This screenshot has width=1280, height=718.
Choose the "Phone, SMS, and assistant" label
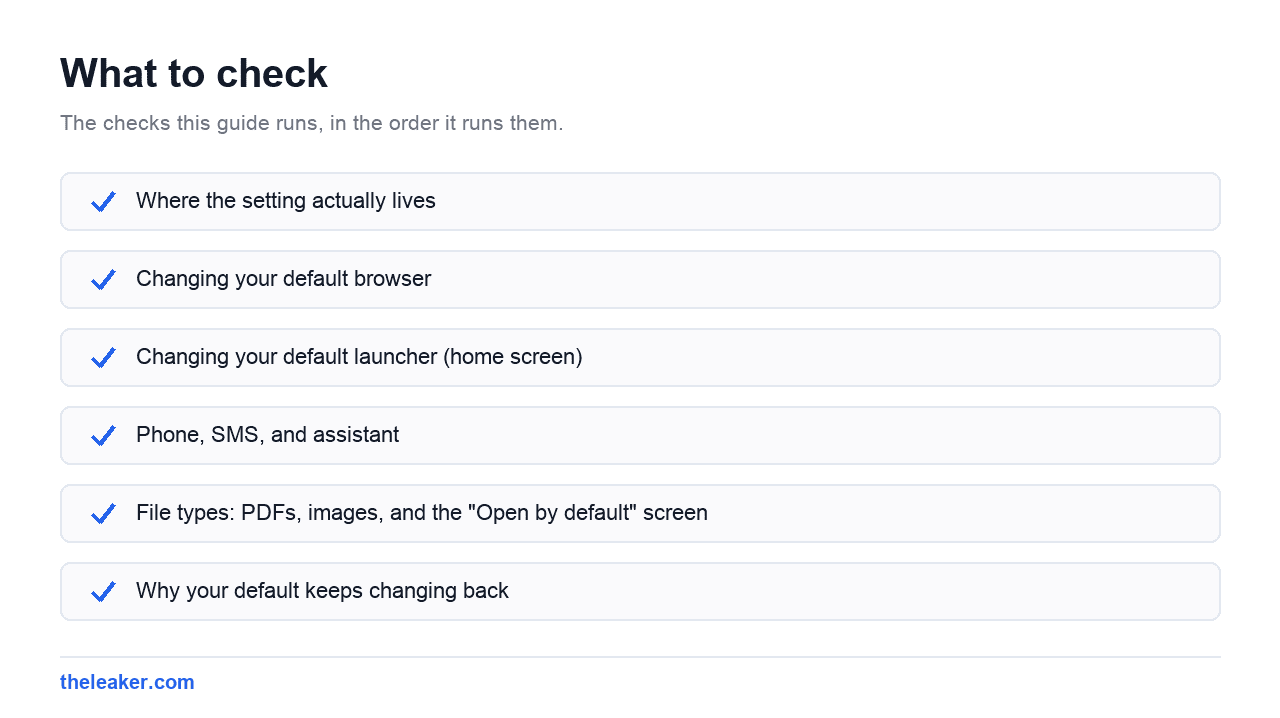pos(267,435)
